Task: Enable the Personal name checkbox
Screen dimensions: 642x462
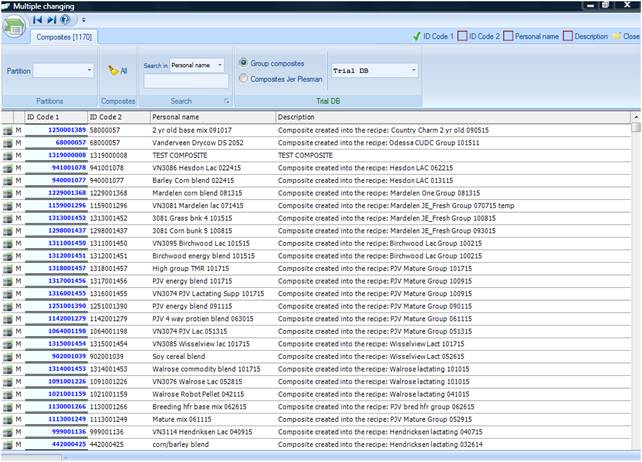Action: pos(508,36)
